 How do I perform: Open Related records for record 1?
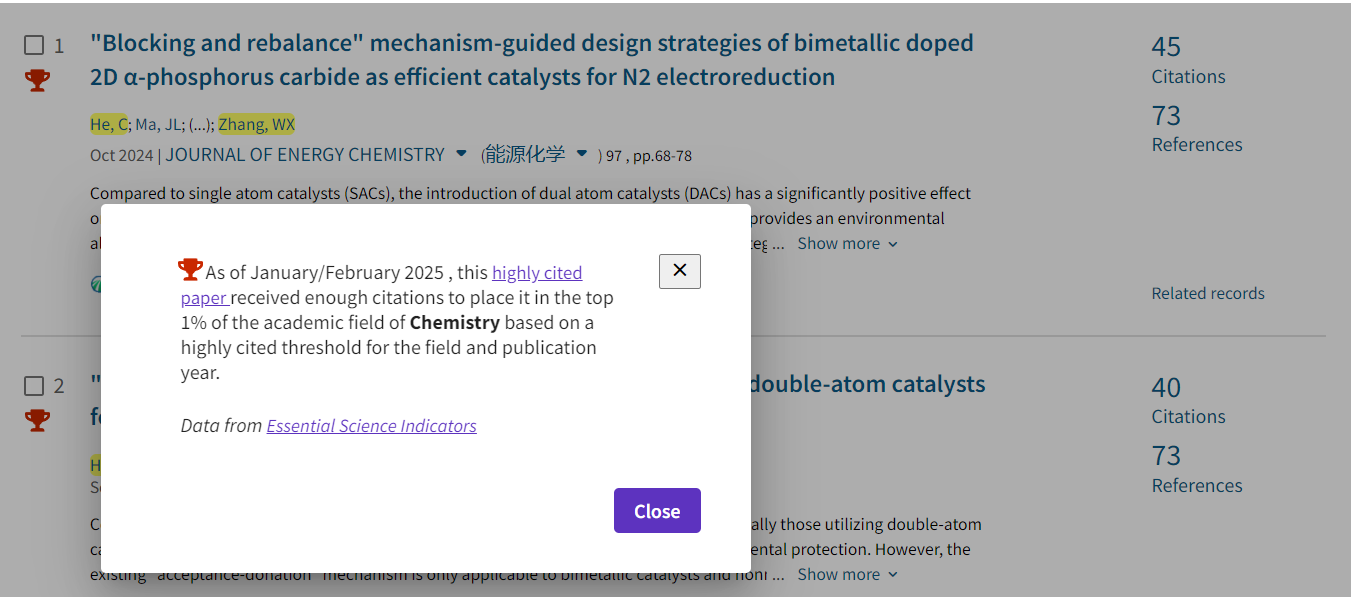click(x=1207, y=294)
